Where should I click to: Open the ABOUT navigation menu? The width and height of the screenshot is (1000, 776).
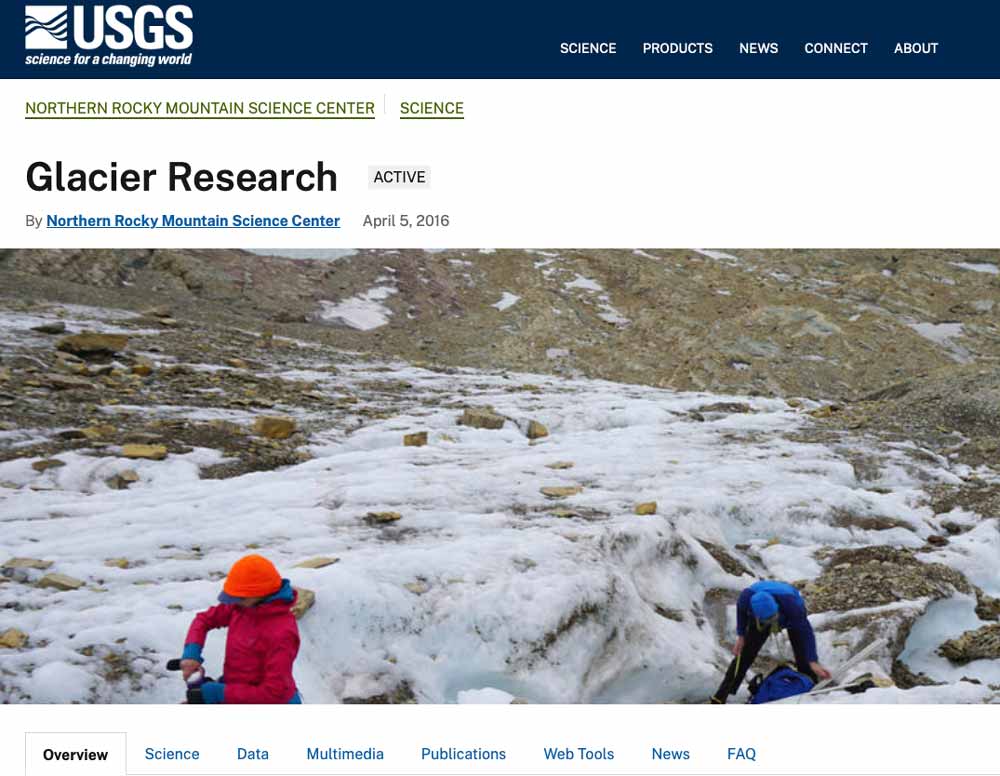[916, 48]
